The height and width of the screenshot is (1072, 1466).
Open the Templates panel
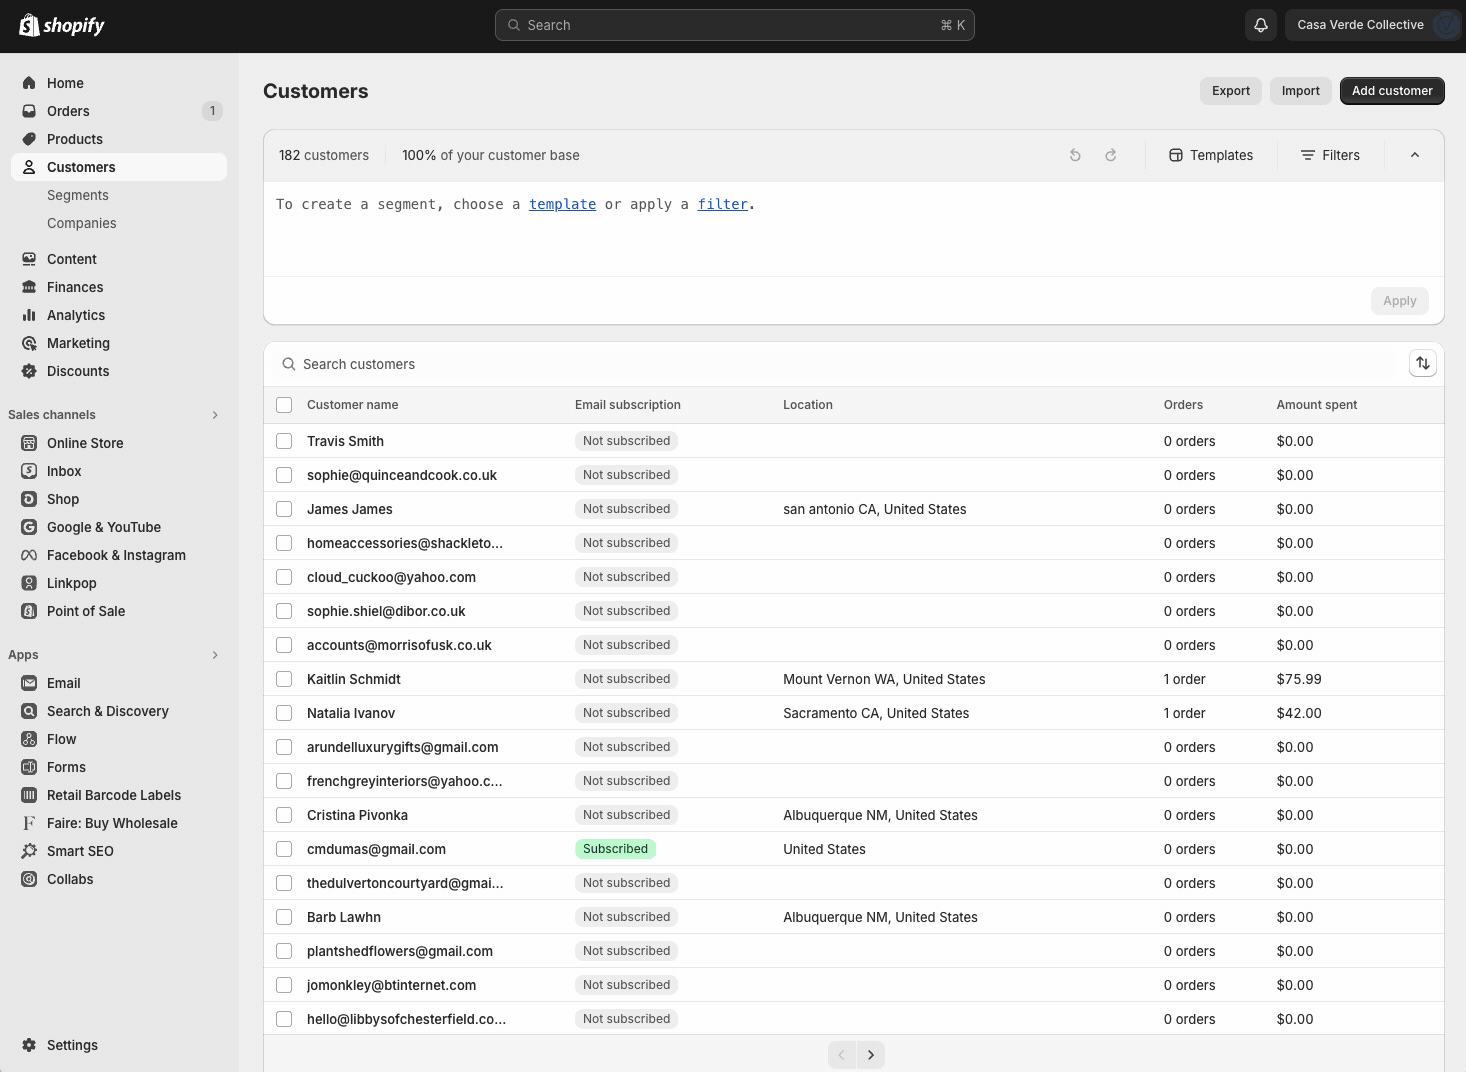coord(1211,155)
